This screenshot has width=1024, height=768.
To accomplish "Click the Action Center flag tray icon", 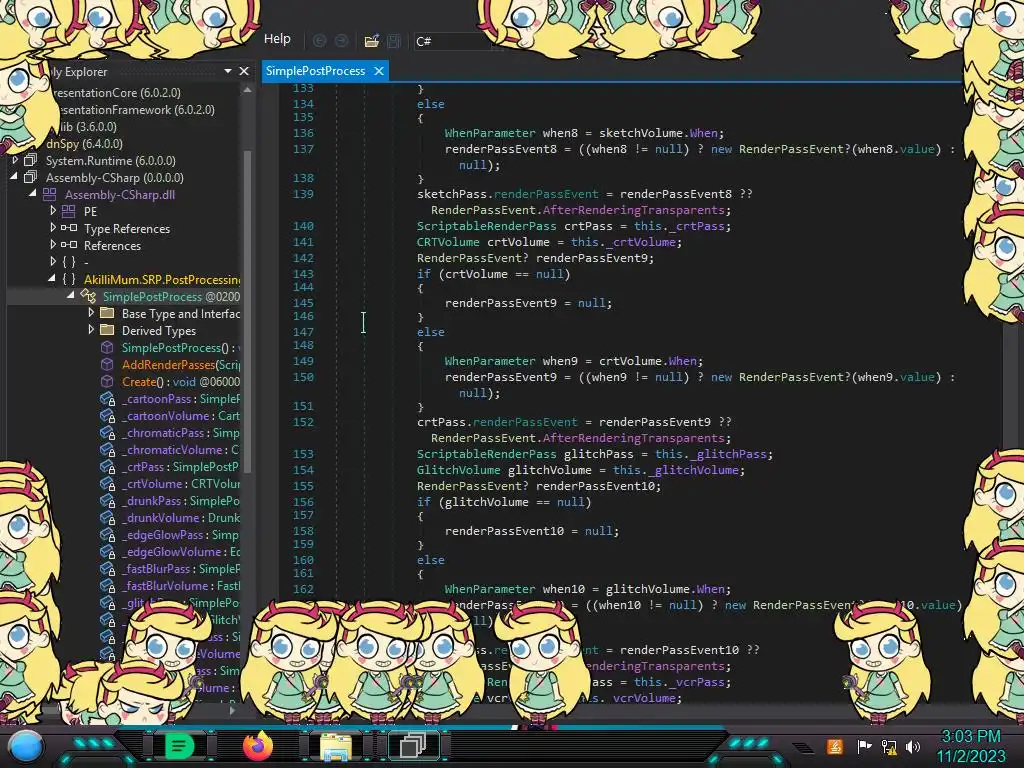I will point(864,746).
